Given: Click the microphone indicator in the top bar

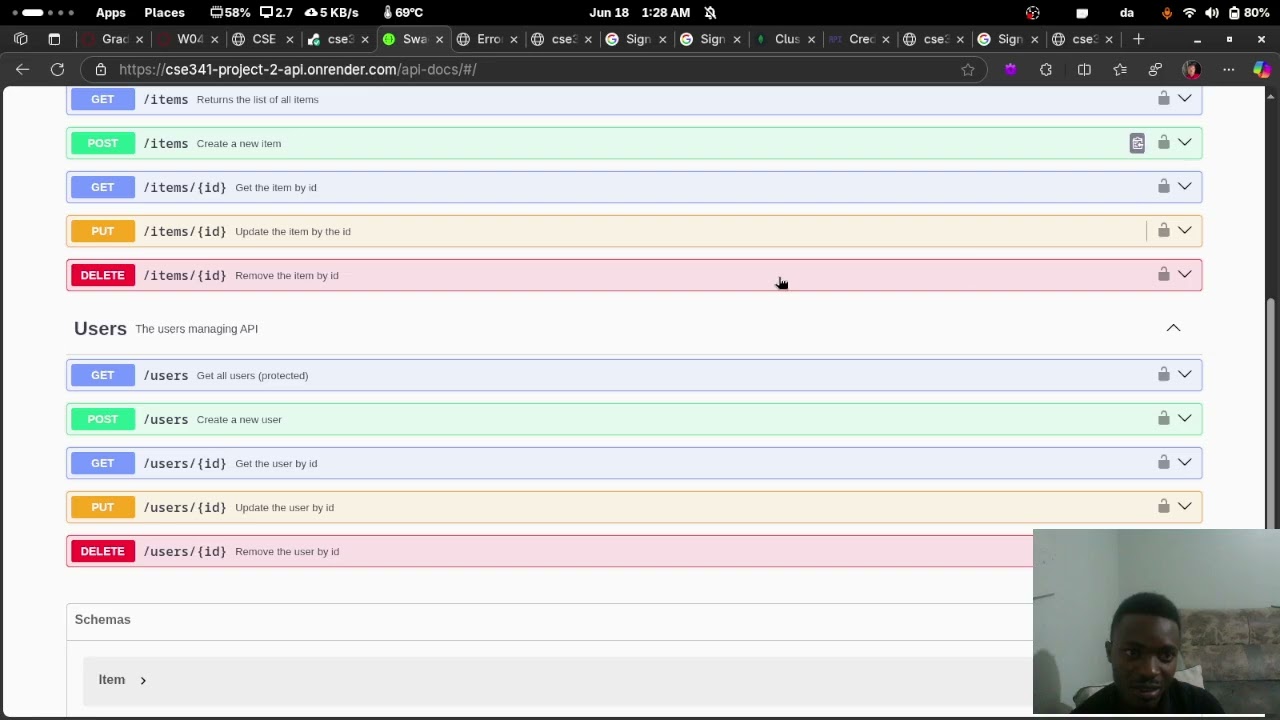Looking at the screenshot, I should [x=1166, y=13].
